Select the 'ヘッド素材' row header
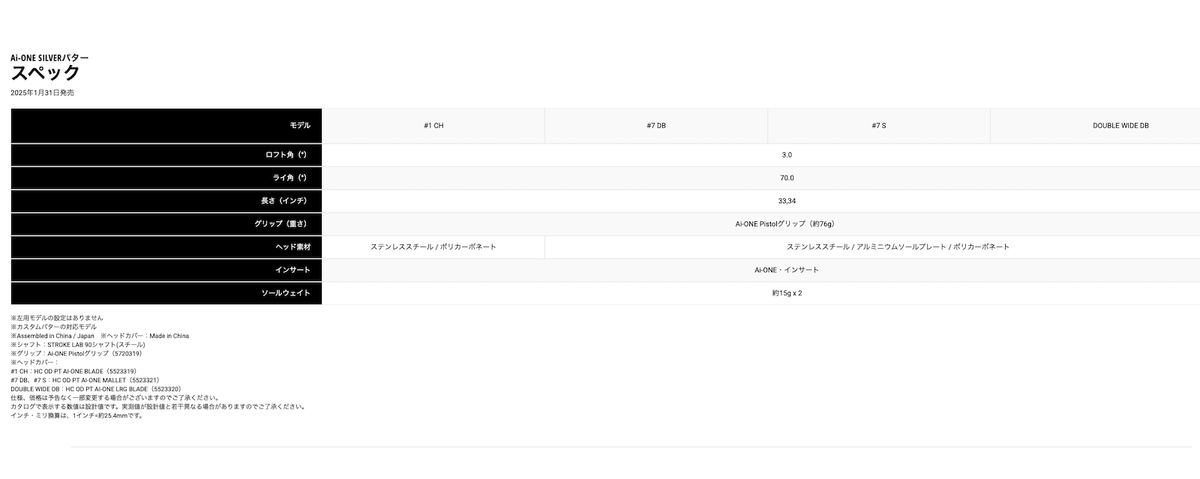The height and width of the screenshot is (479, 1200). click(167, 247)
